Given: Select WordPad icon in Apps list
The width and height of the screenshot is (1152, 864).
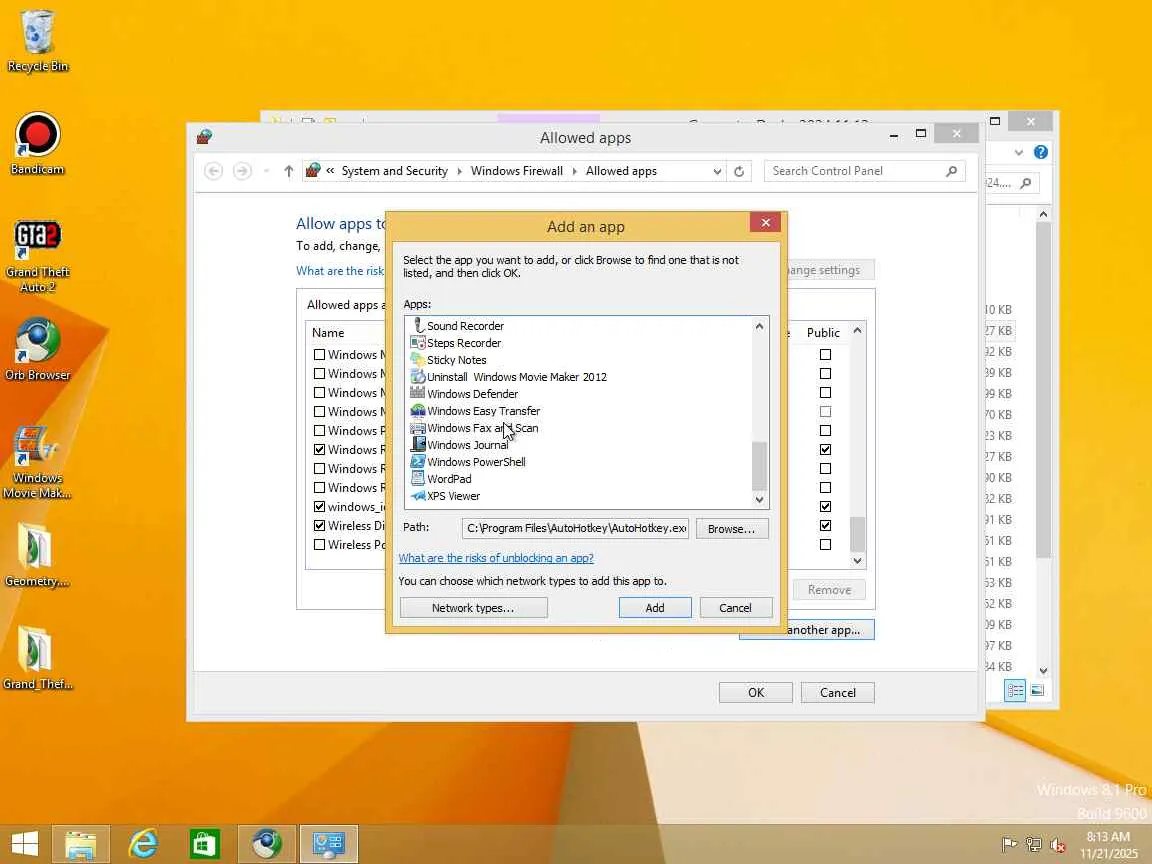Looking at the screenshot, I should click(418, 478).
